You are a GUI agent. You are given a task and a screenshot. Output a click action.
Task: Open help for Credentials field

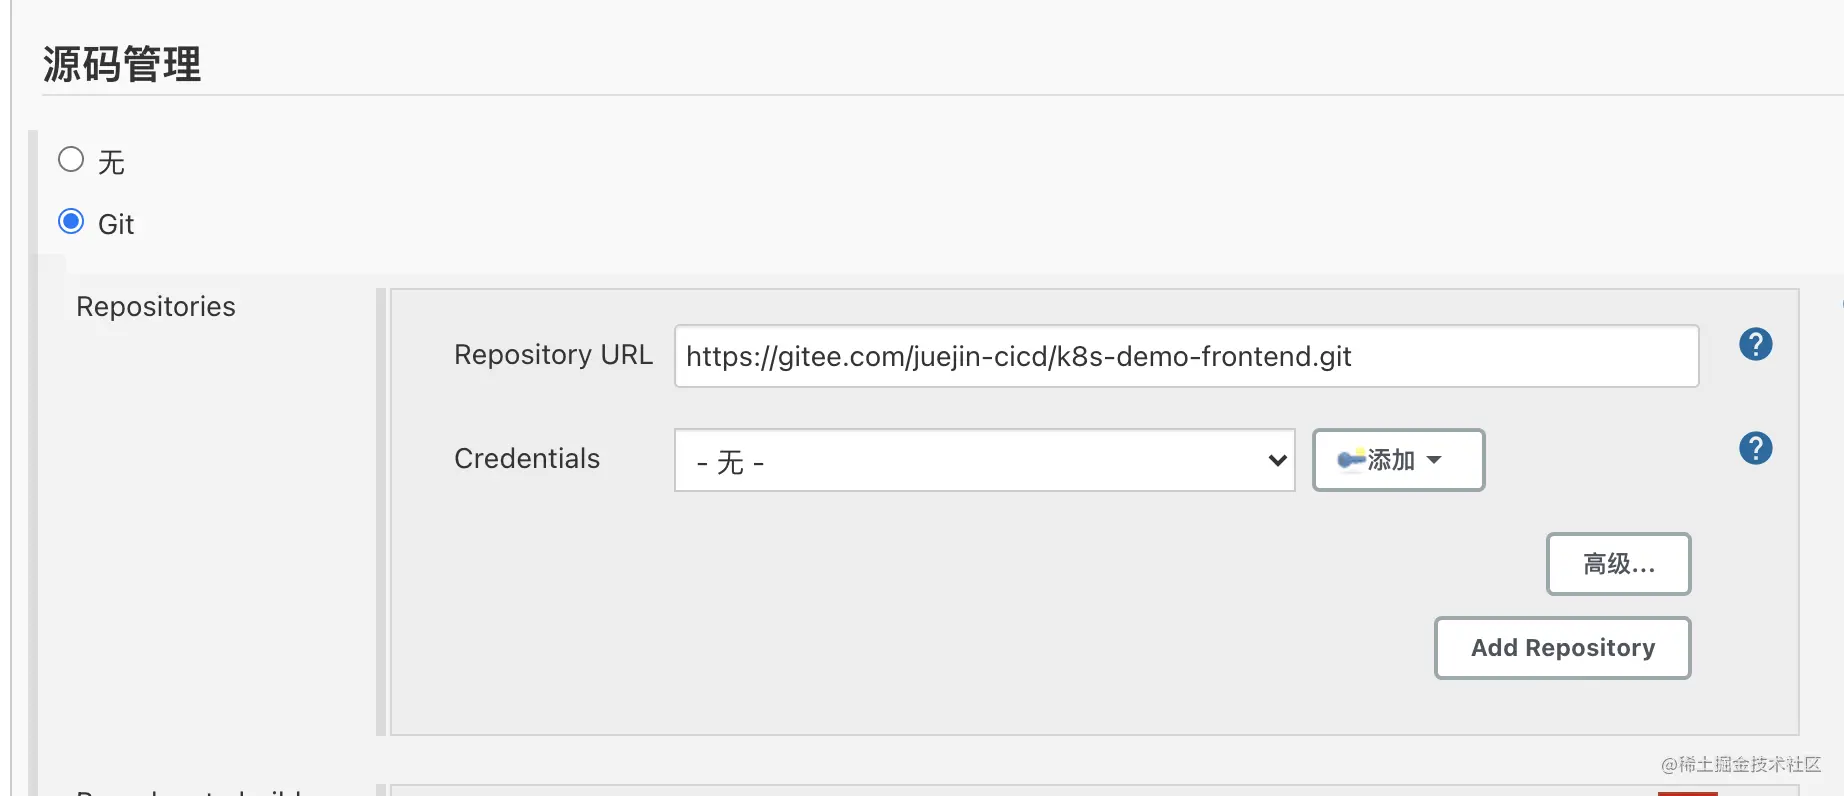1755,448
